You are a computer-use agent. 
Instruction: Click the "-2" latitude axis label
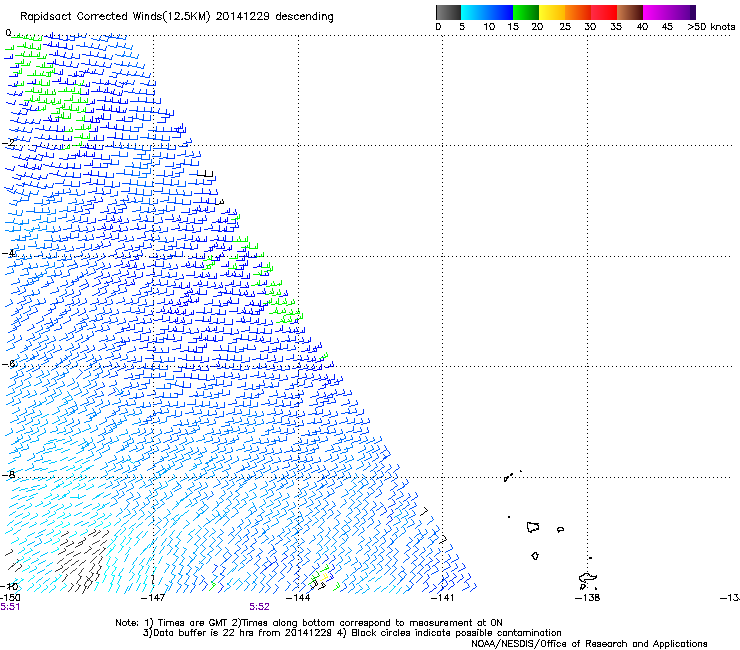[x=8, y=143]
